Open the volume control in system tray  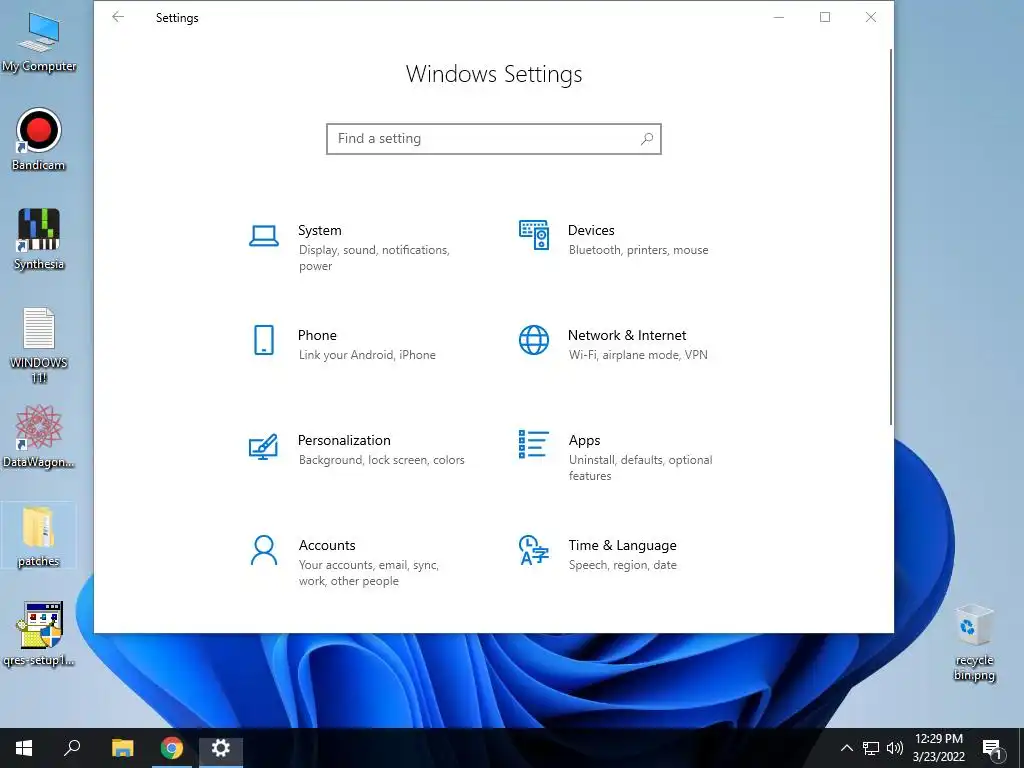895,748
